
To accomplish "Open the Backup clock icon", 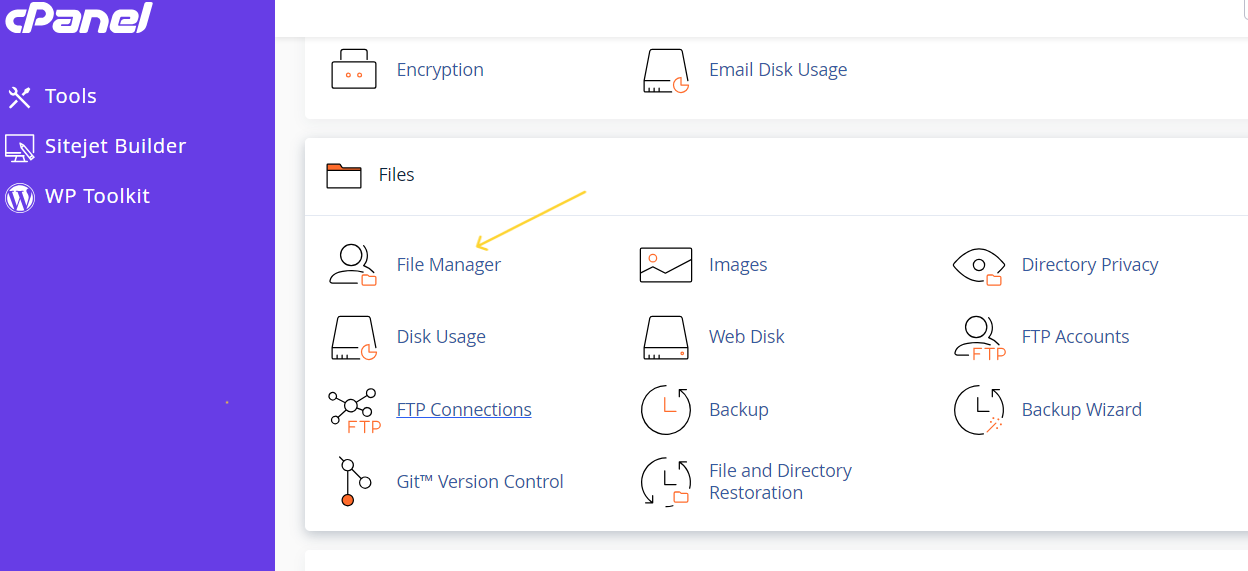I will point(666,410).
